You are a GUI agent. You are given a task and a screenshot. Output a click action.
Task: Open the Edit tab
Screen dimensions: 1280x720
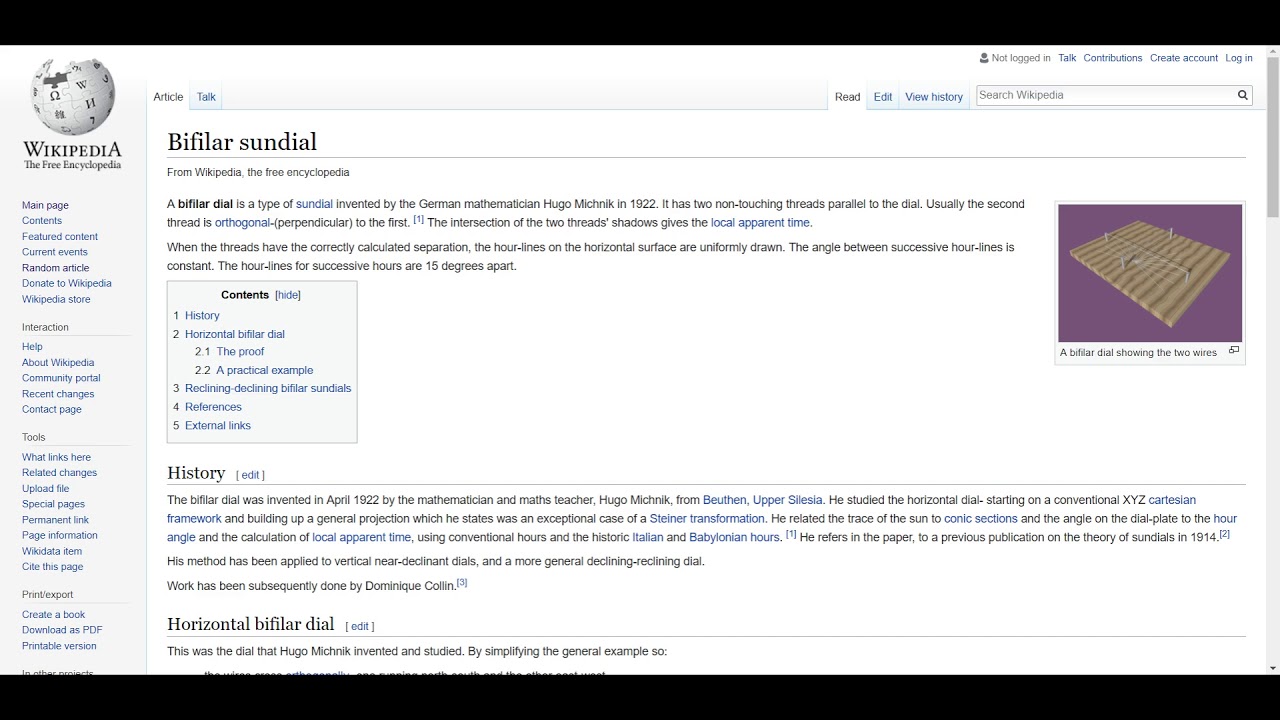(x=883, y=97)
